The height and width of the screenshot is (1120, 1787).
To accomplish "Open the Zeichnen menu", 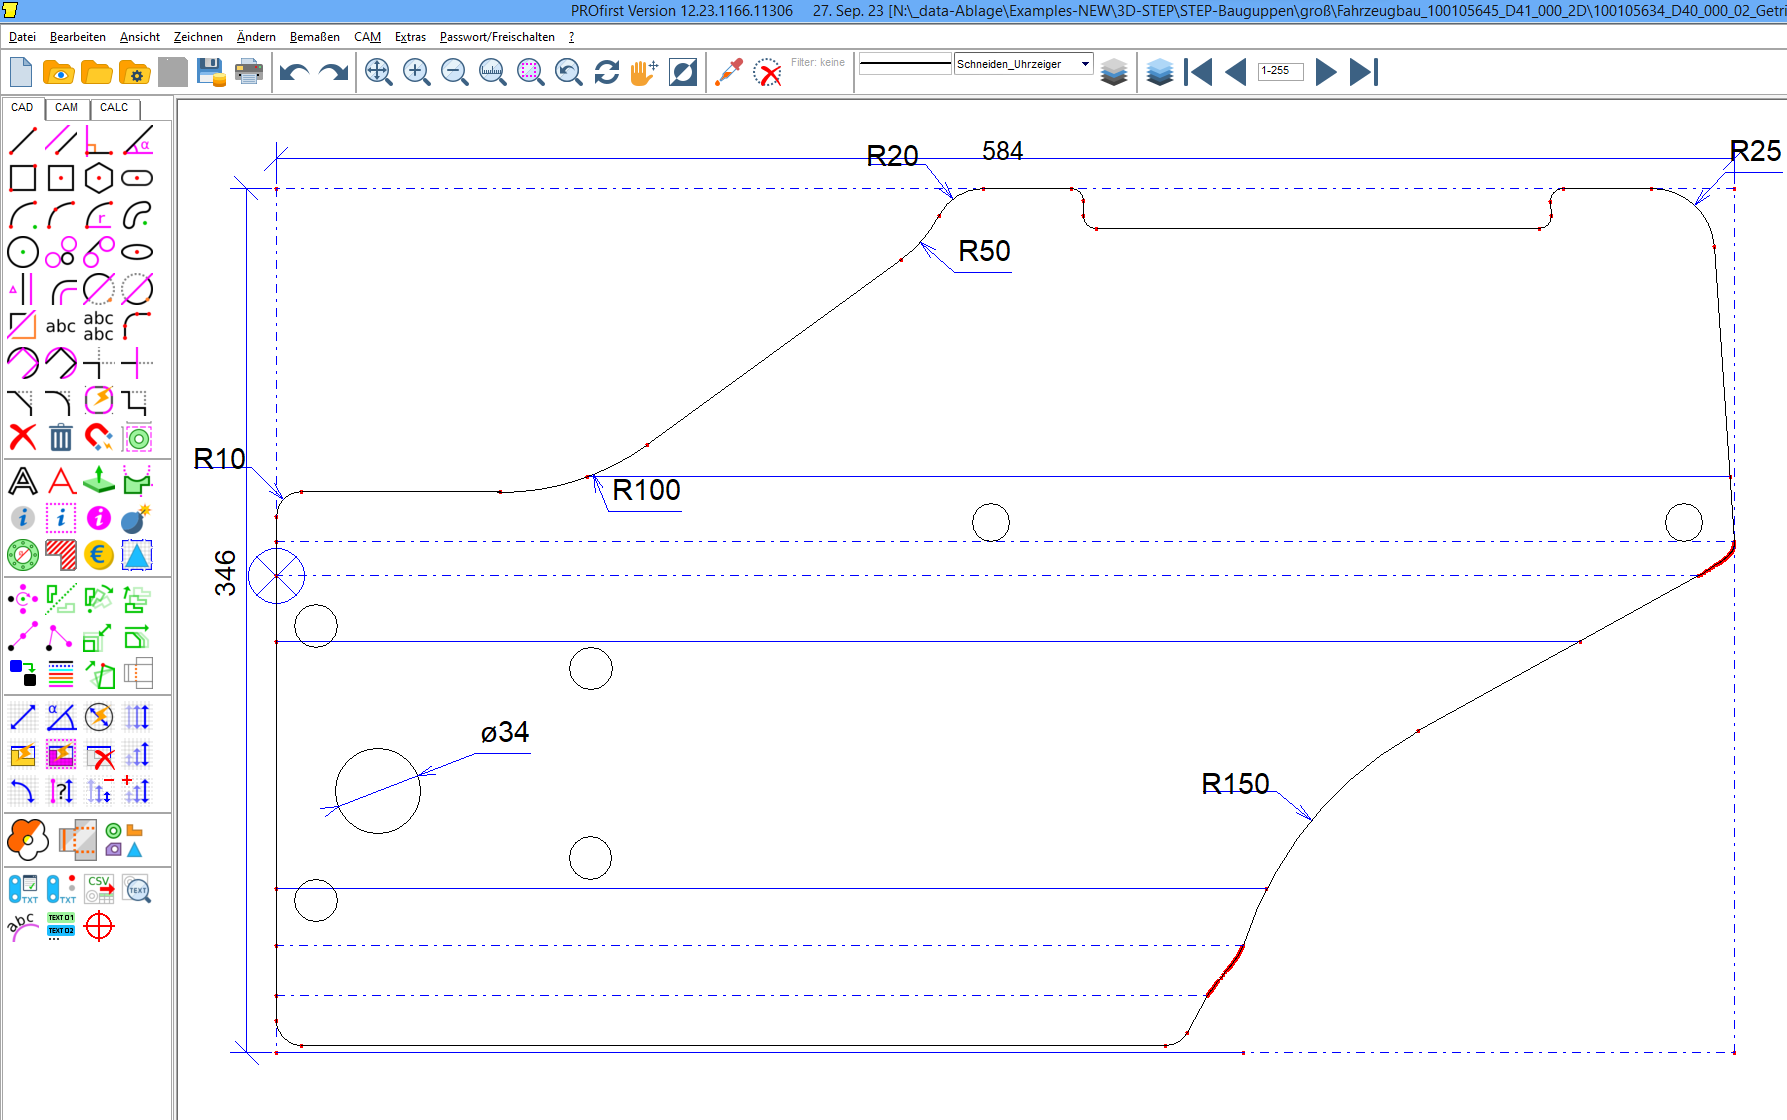I will click(x=198, y=37).
